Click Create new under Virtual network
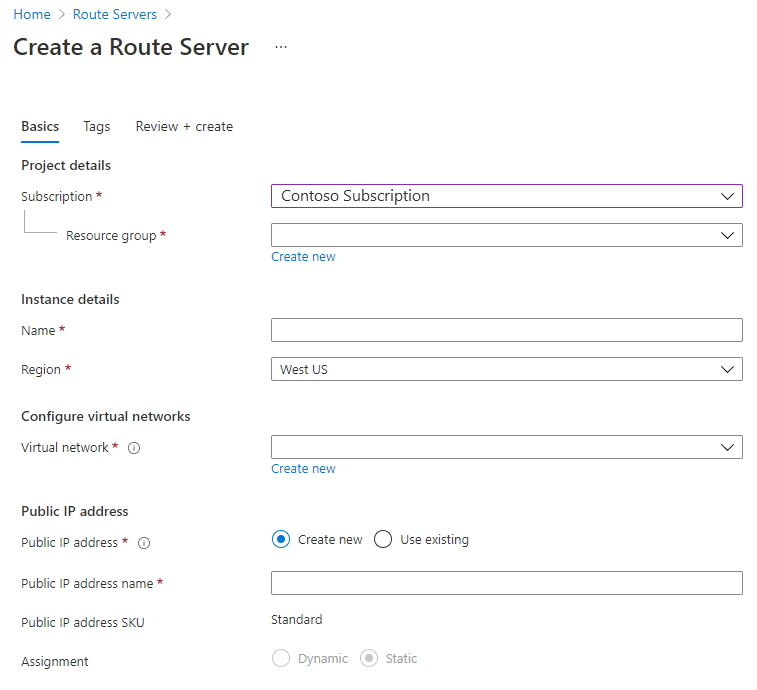 tap(303, 469)
